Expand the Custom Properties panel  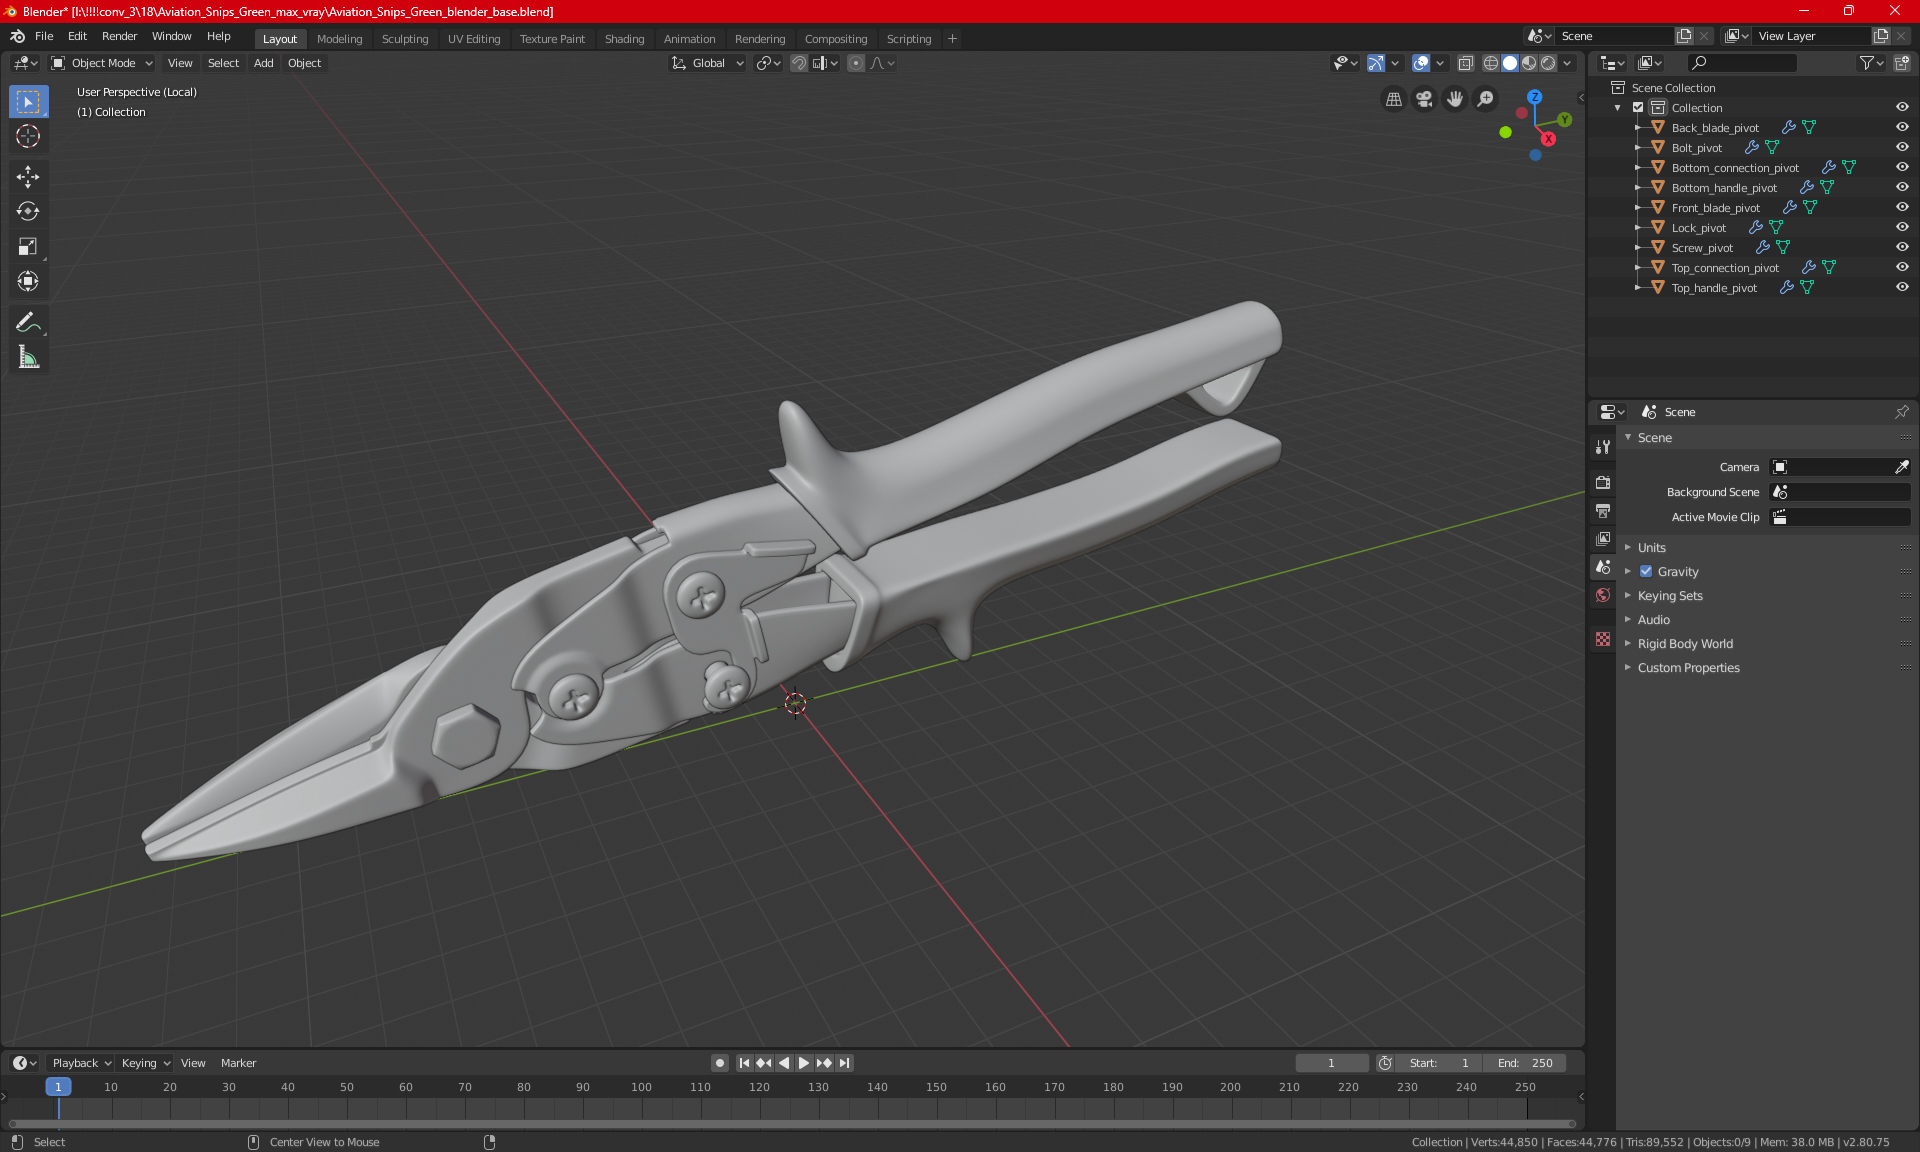(1688, 667)
